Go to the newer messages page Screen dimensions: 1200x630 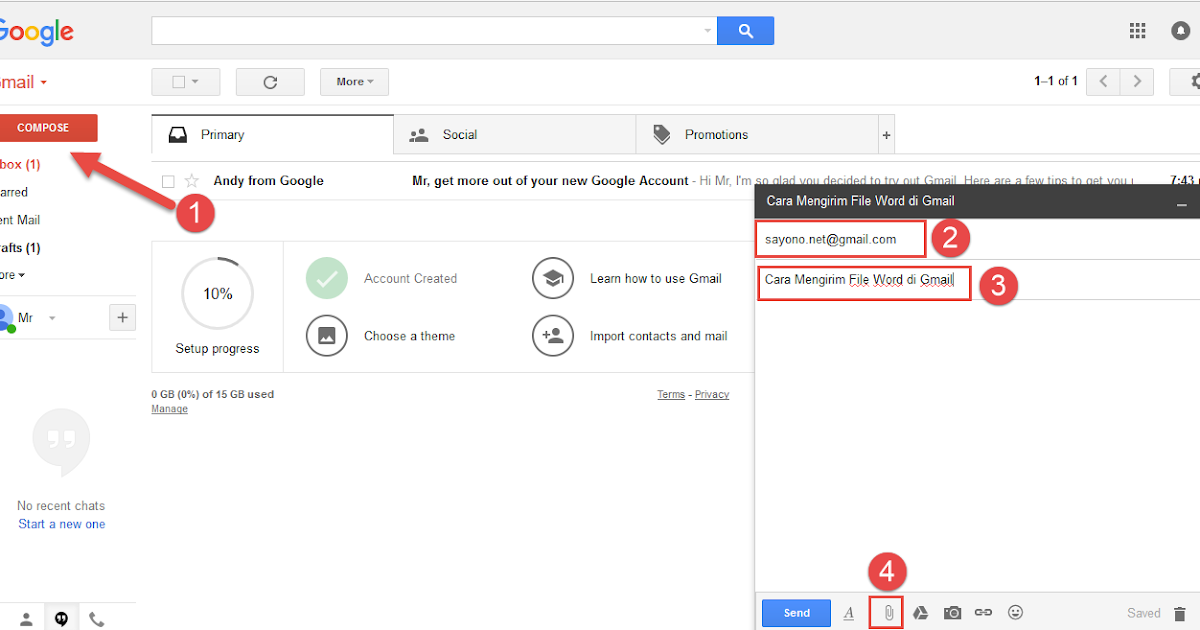[x=1103, y=82]
